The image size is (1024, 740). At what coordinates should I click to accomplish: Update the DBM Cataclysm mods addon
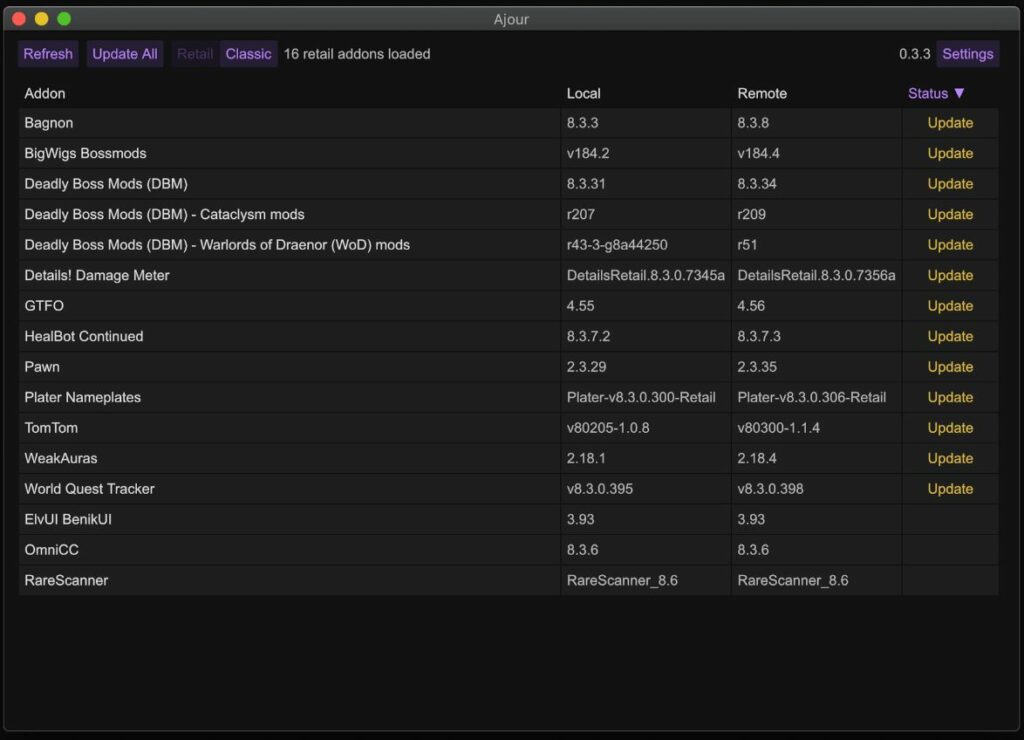pyautogui.click(x=950, y=214)
